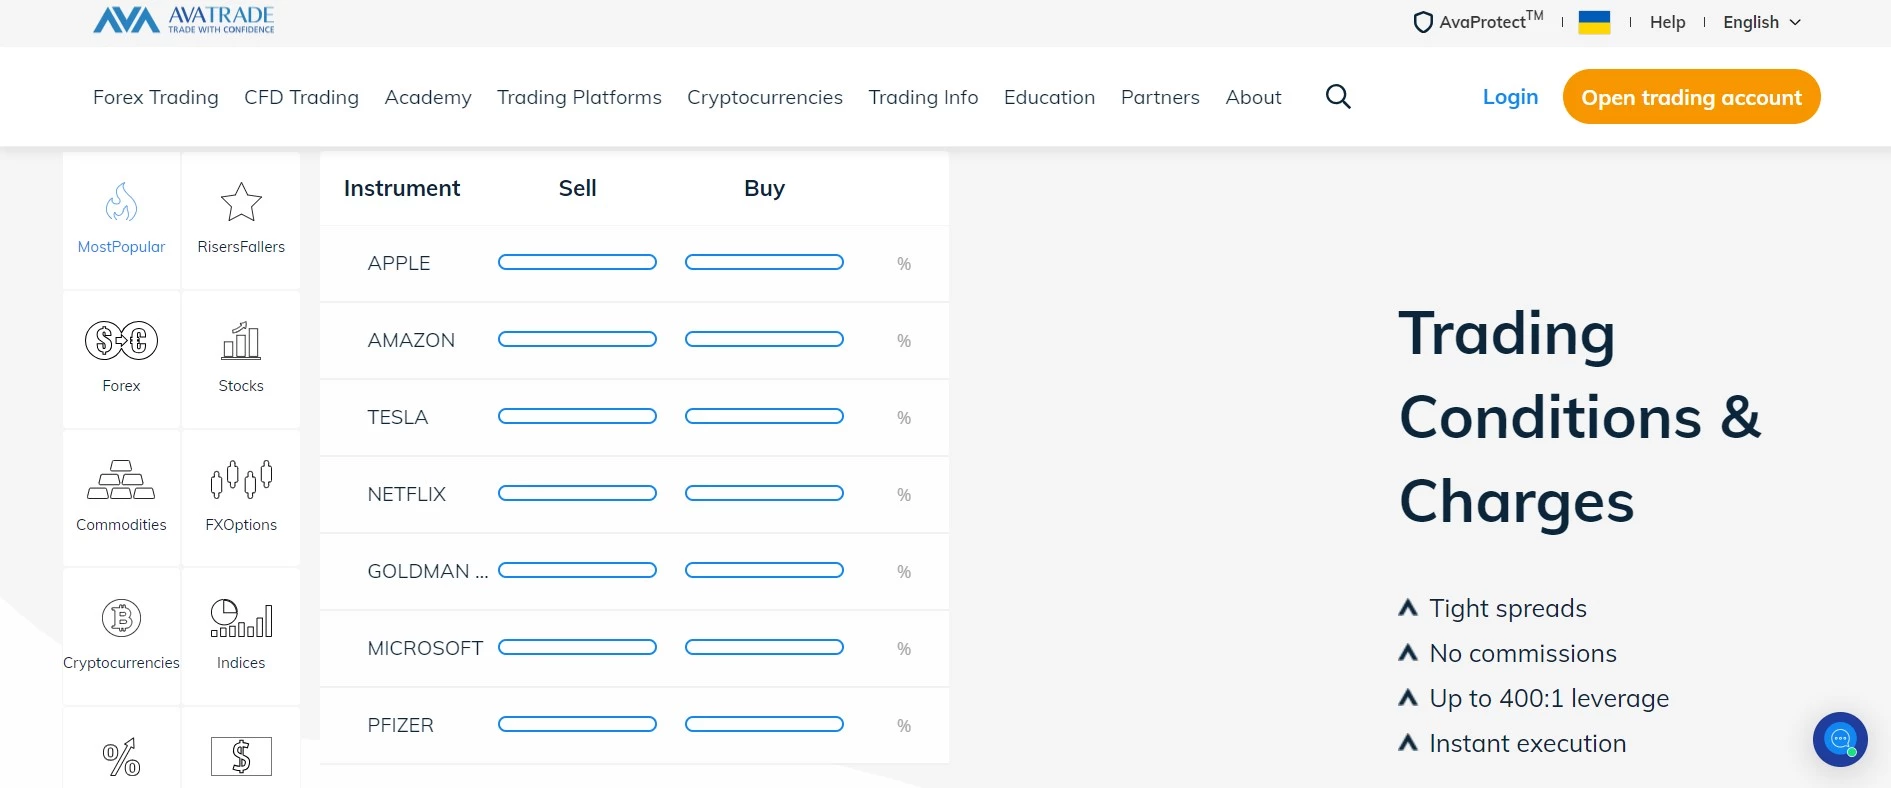Select the AMAZON instrument name
Screen dimensions: 1891x788
pos(411,340)
